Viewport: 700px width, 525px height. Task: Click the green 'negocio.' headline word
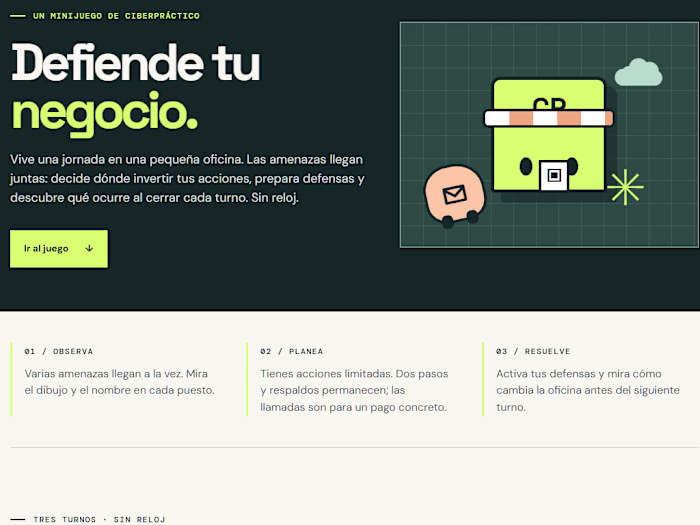(x=104, y=113)
